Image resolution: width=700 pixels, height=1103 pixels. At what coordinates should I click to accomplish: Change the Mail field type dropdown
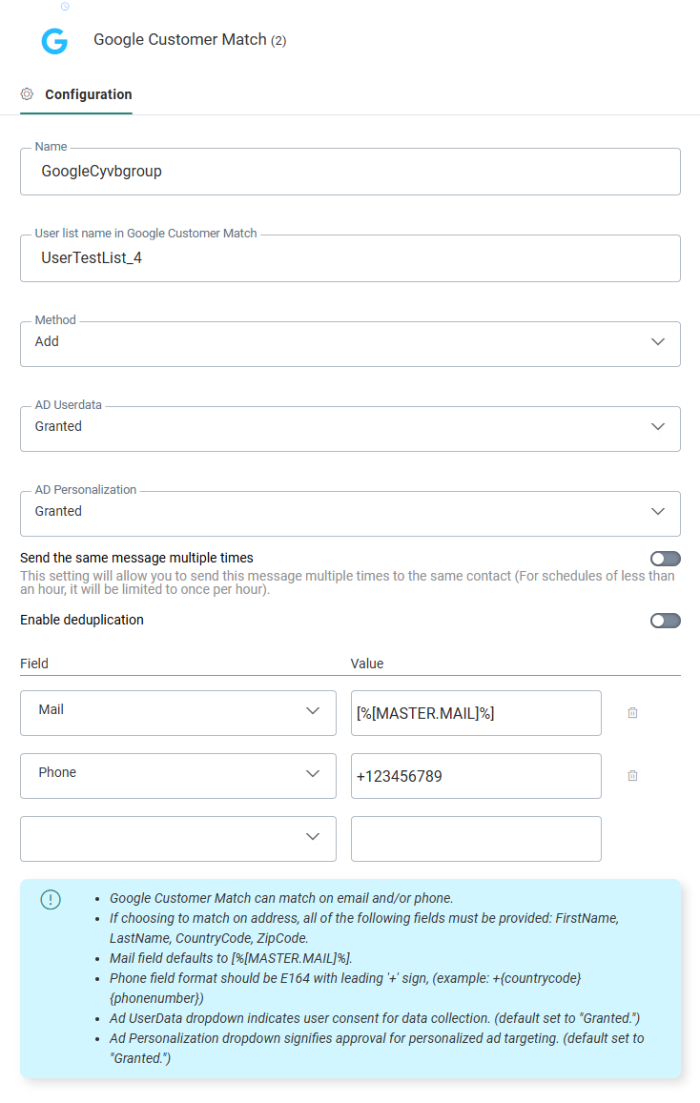[x=178, y=712]
